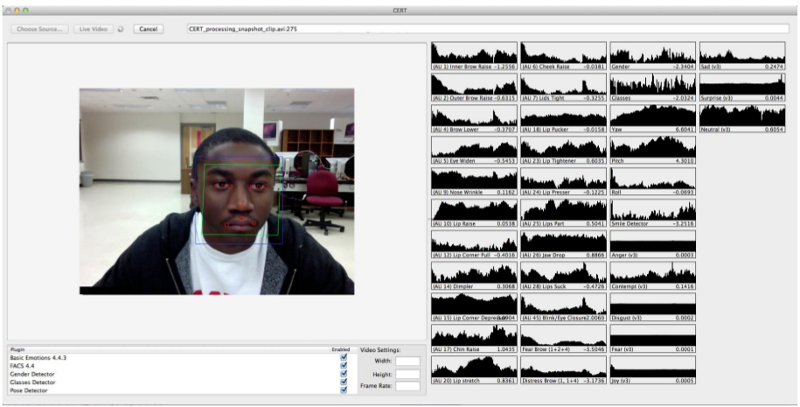The image size is (800, 407).
Task: Select the AU 9 Nose Wrinkle graph
Action: 474,182
